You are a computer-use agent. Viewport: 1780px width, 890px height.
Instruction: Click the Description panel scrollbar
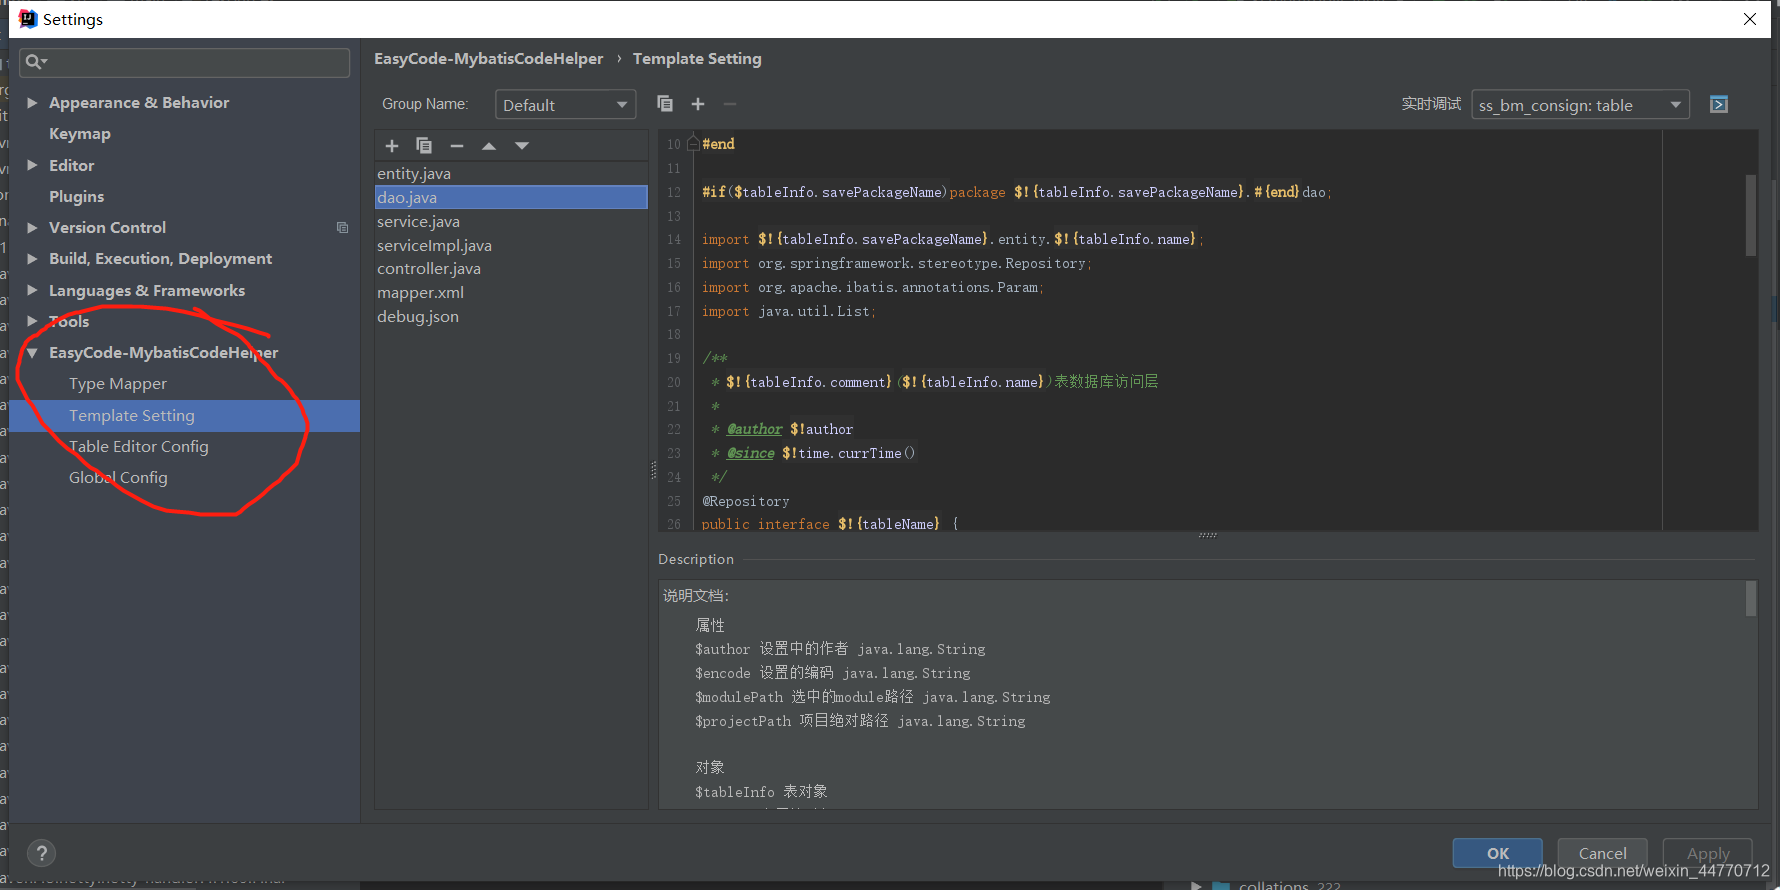(x=1751, y=599)
